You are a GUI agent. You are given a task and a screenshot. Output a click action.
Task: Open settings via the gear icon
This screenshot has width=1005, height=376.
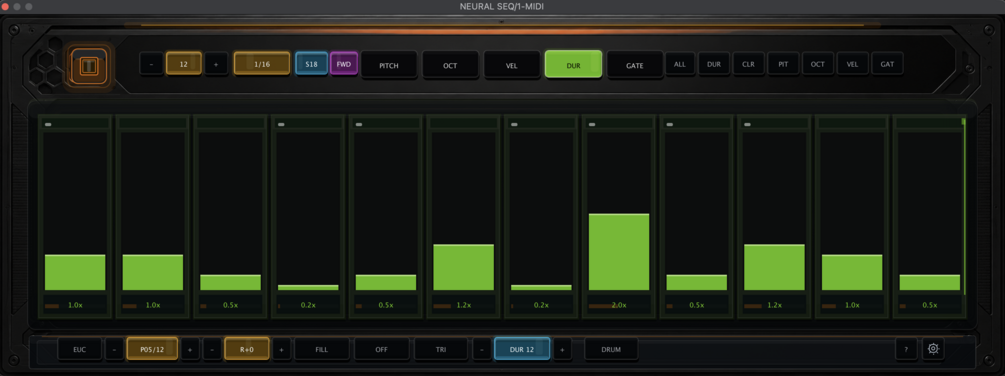(x=933, y=349)
